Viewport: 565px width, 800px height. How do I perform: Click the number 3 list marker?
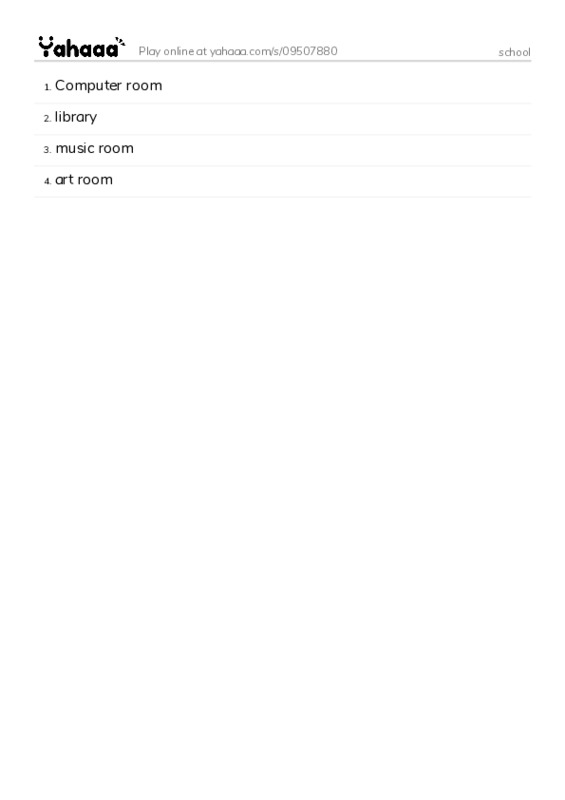tap(47, 150)
